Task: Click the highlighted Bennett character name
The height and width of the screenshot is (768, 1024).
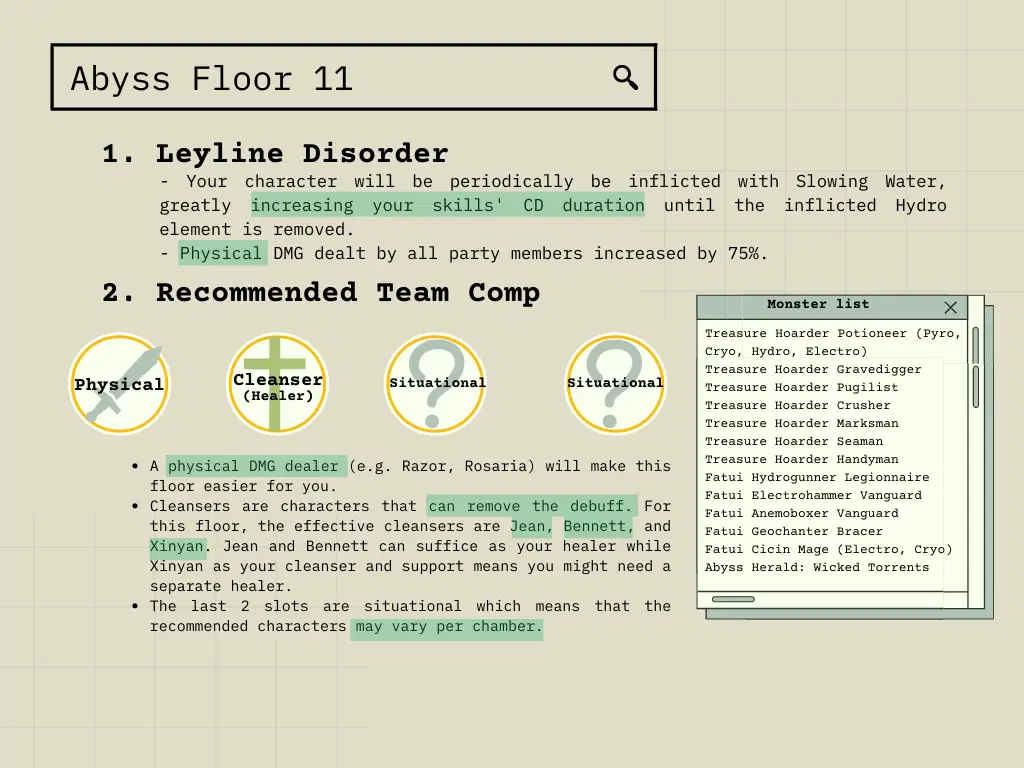Action: (597, 526)
